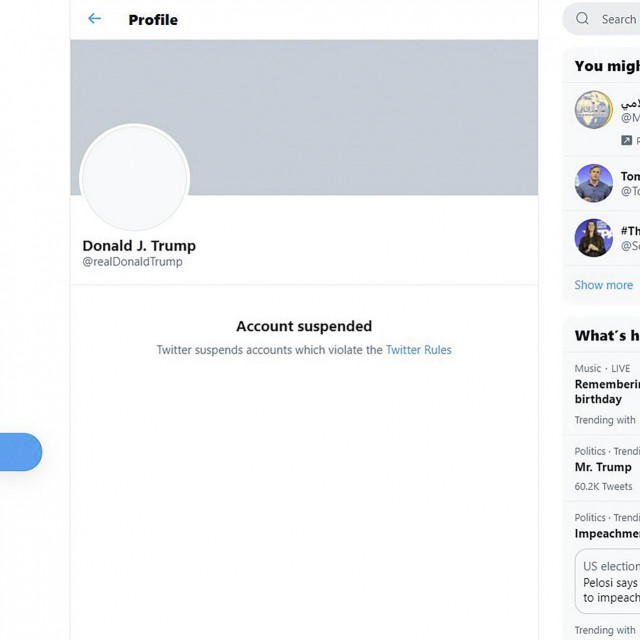Click the blank profile picture circle

(134, 178)
